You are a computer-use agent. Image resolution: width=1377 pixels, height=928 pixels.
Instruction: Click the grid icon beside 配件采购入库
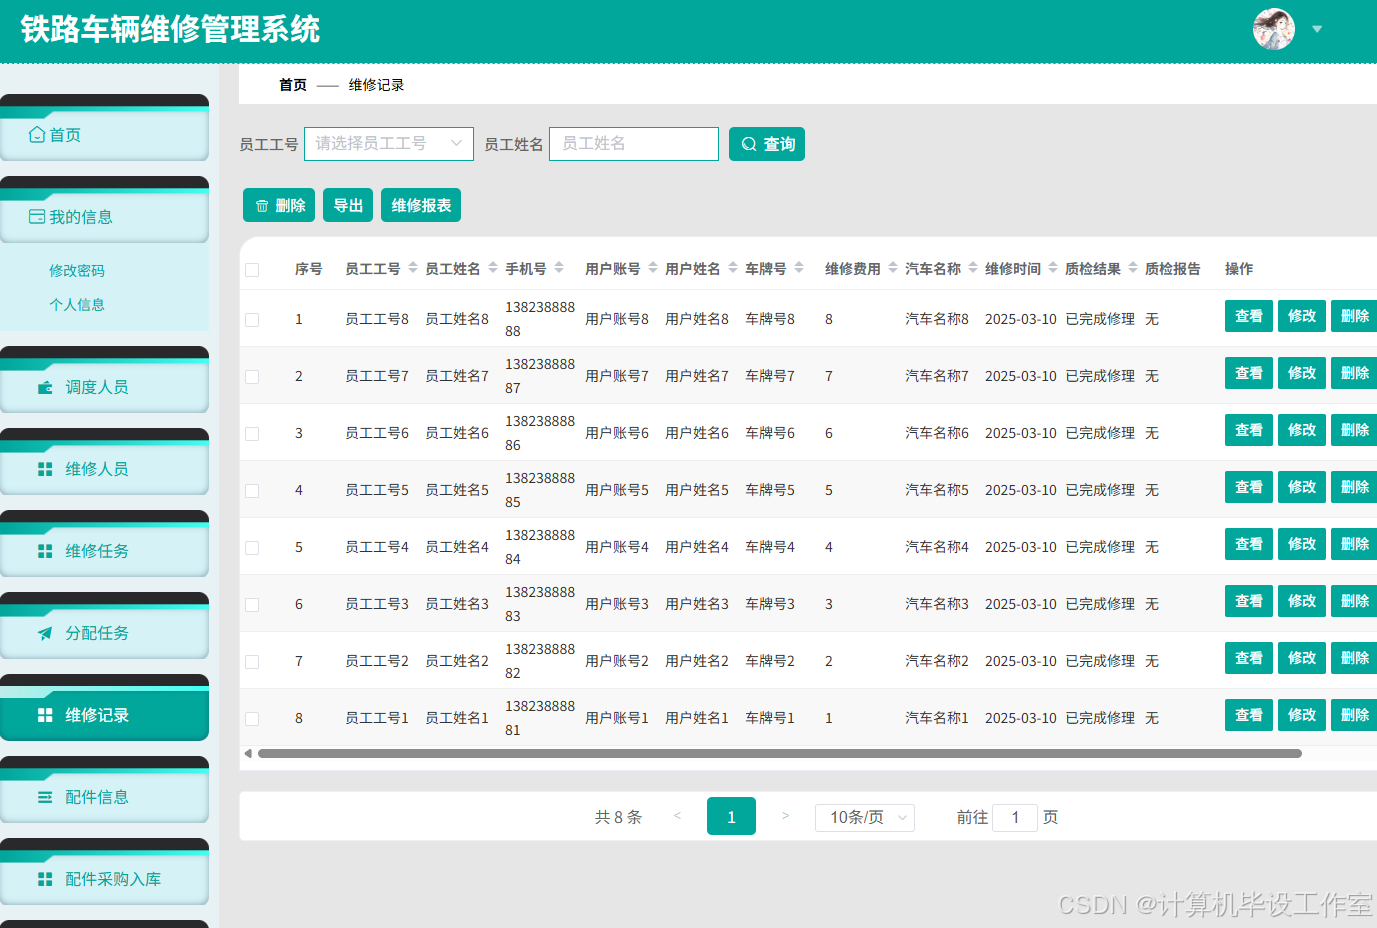coord(45,879)
